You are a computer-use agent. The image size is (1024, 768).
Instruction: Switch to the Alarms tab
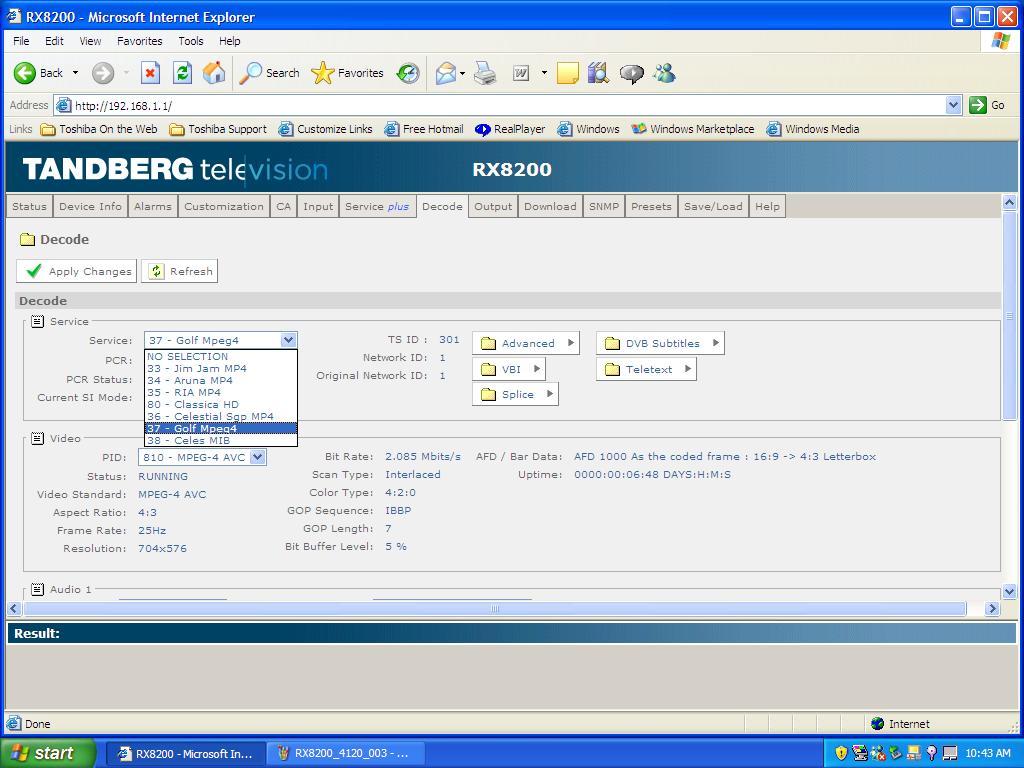click(152, 206)
